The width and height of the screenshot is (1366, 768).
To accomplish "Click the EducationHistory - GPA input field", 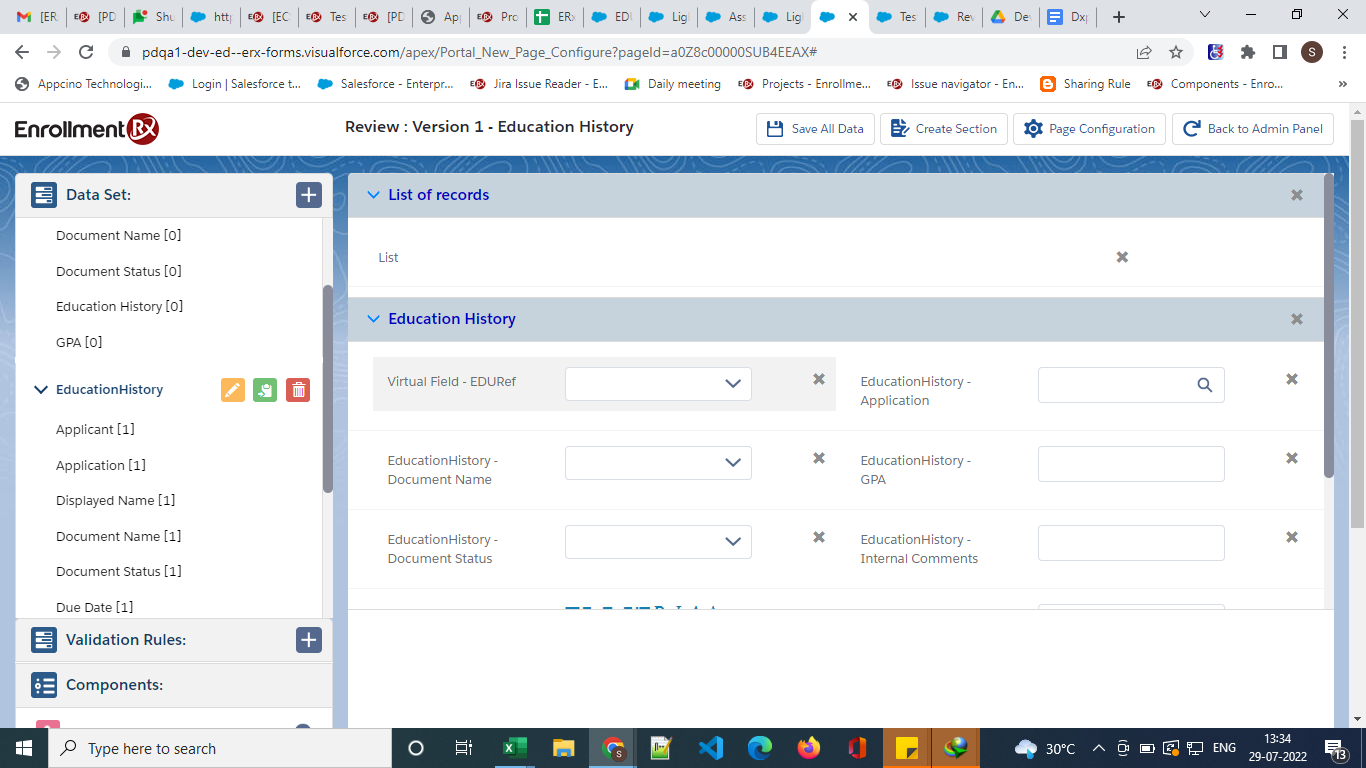I will tap(1131, 464).
